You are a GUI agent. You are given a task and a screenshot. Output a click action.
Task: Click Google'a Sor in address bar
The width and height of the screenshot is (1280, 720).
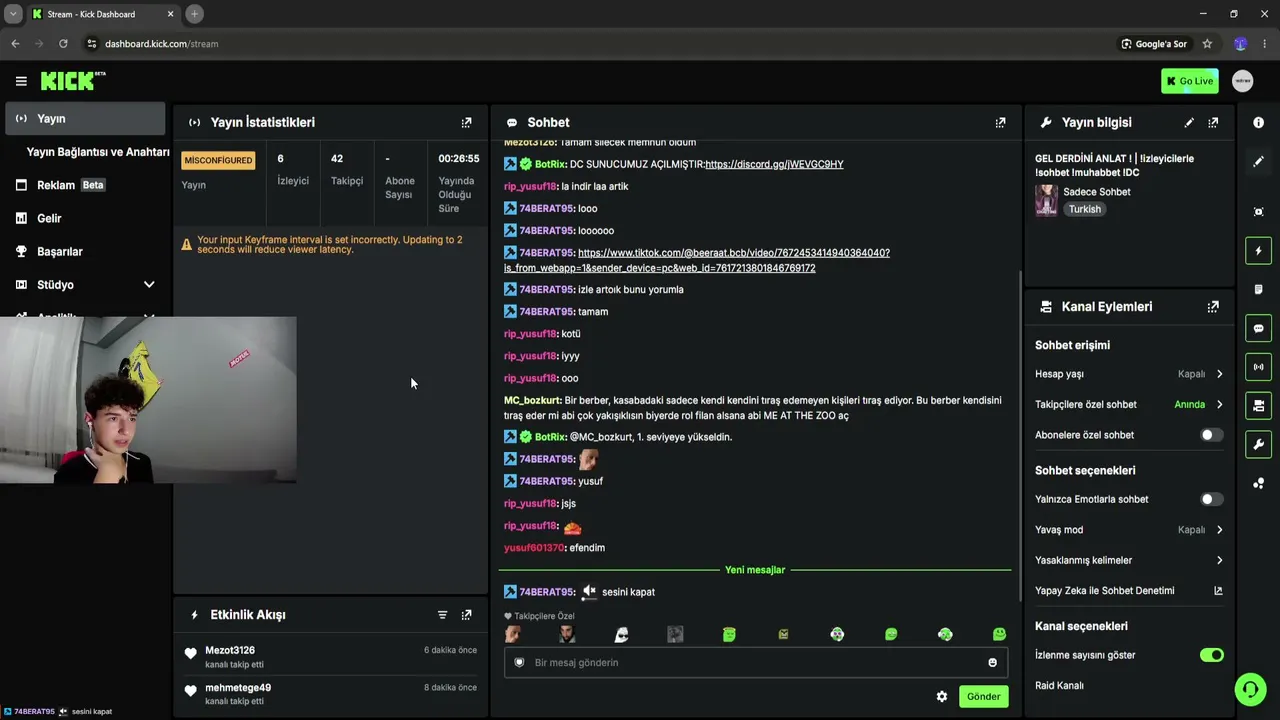pos(1154,44)
